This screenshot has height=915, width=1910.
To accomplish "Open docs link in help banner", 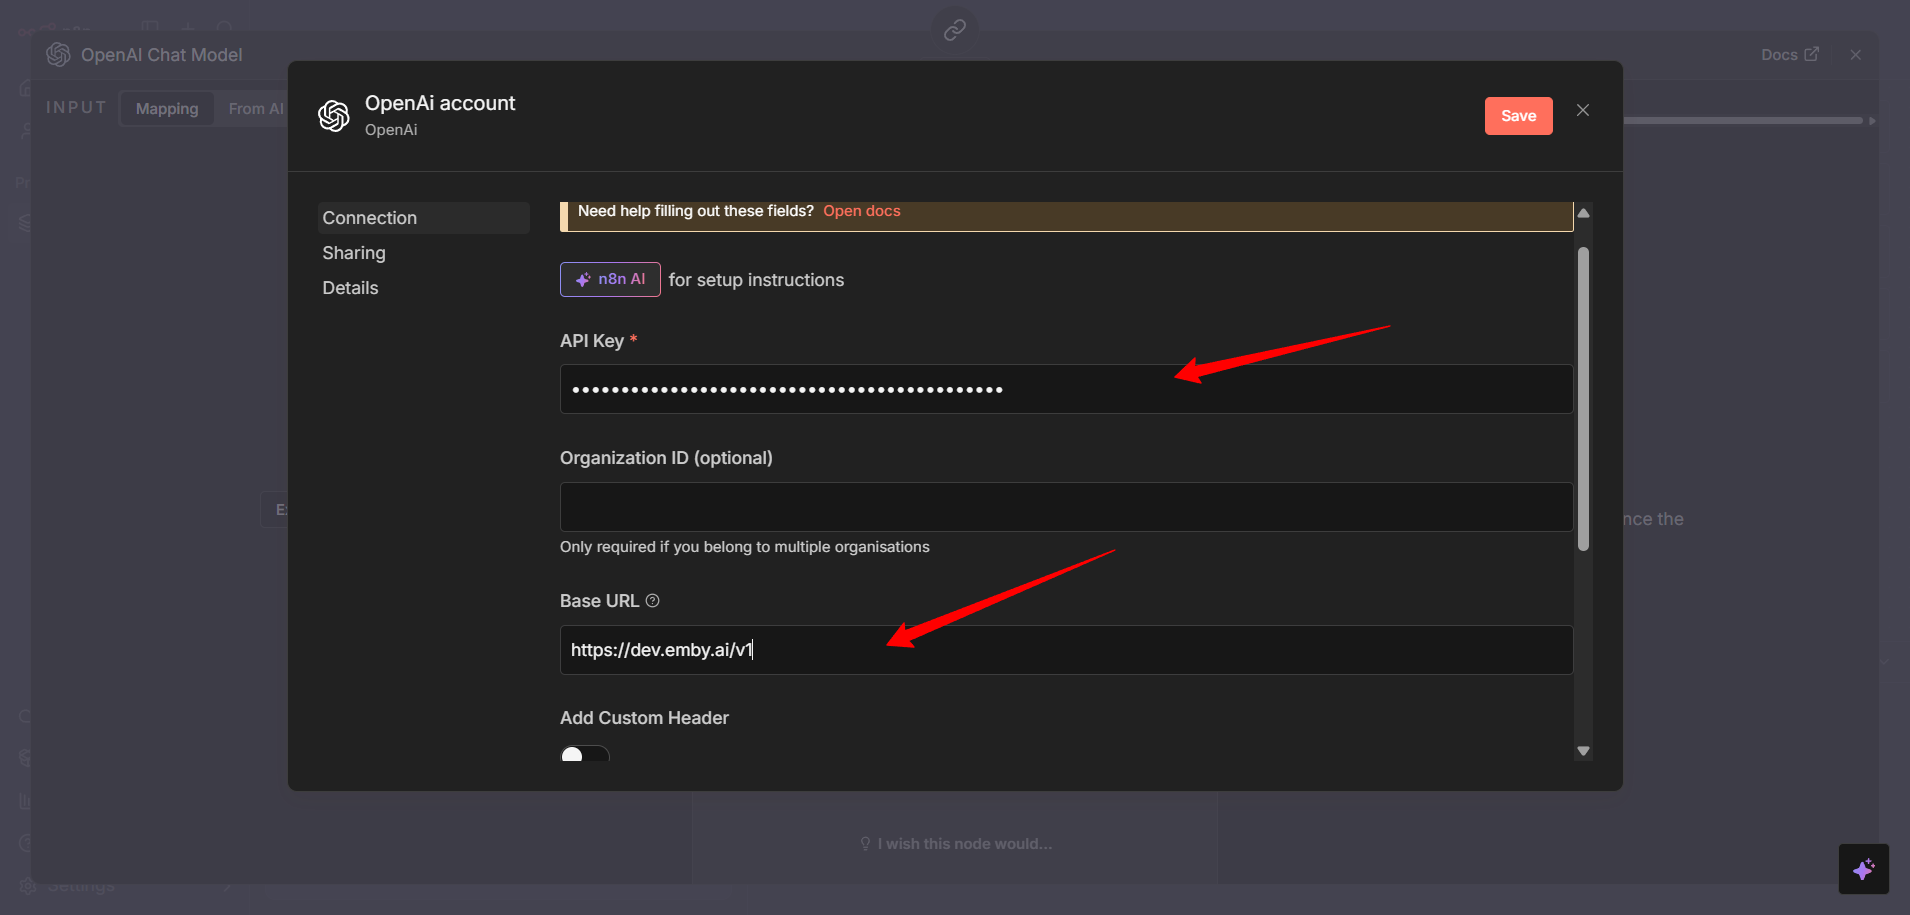I will point(861,211).
